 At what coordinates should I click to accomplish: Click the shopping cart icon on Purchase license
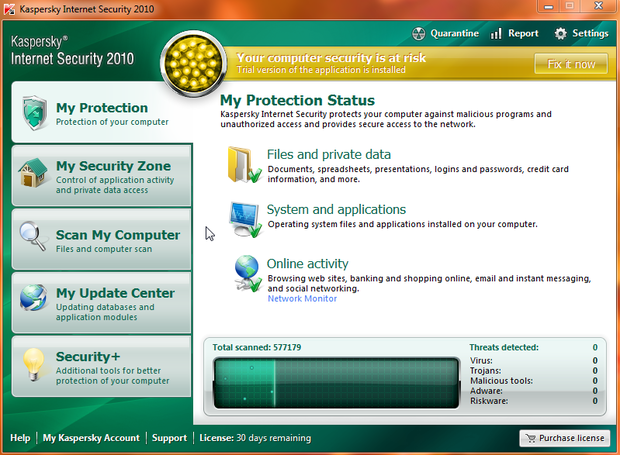point(531,438)
